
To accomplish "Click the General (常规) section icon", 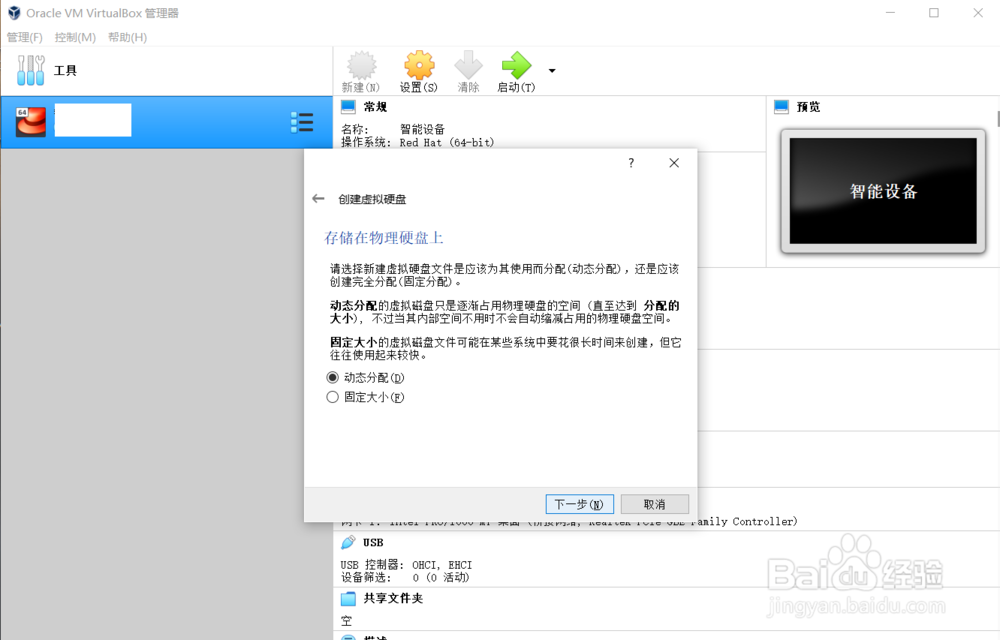I will (x=348, y=106).
